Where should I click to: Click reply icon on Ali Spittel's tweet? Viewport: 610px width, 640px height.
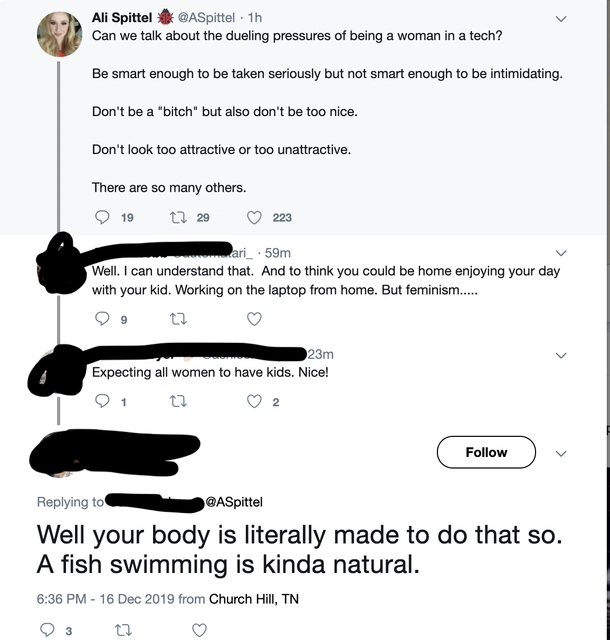(102, 217)
